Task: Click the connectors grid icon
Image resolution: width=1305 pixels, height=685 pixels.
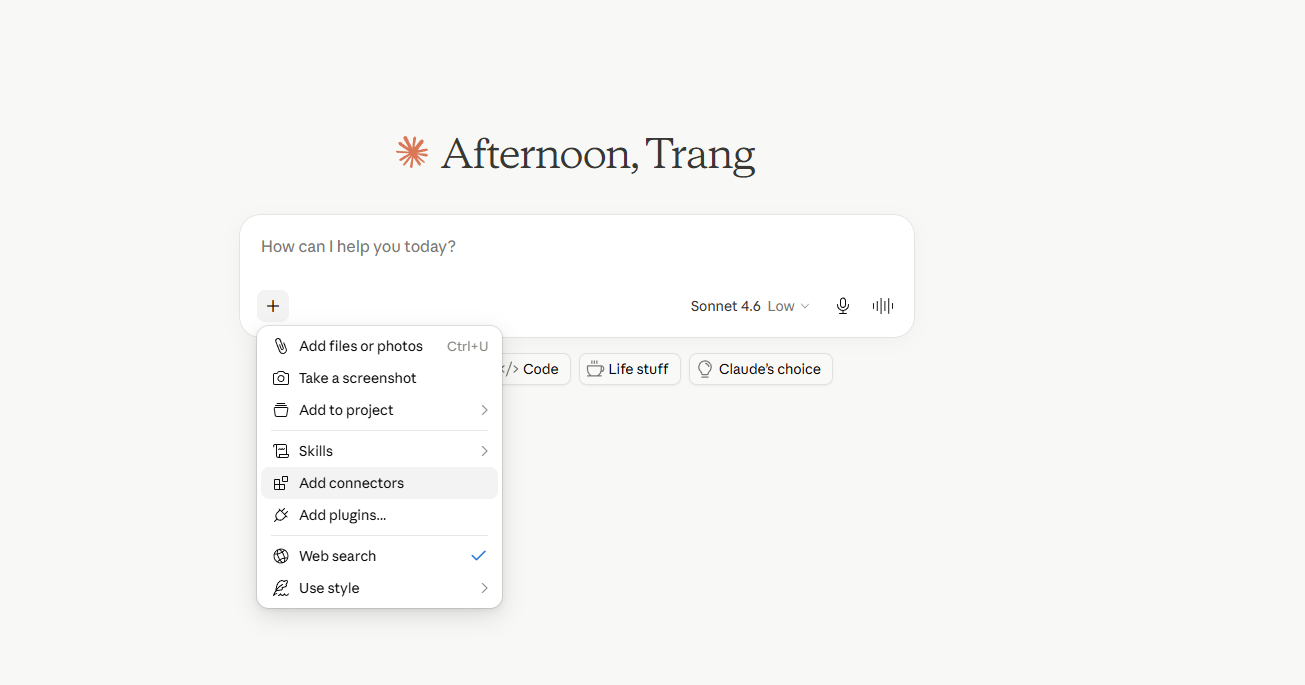Action: click(x=281, y=483)
